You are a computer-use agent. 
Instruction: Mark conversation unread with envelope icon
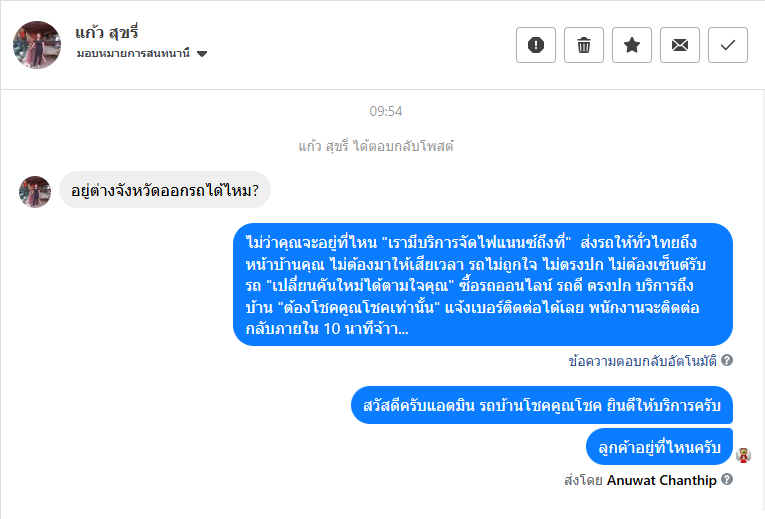[x=680, y=45]
